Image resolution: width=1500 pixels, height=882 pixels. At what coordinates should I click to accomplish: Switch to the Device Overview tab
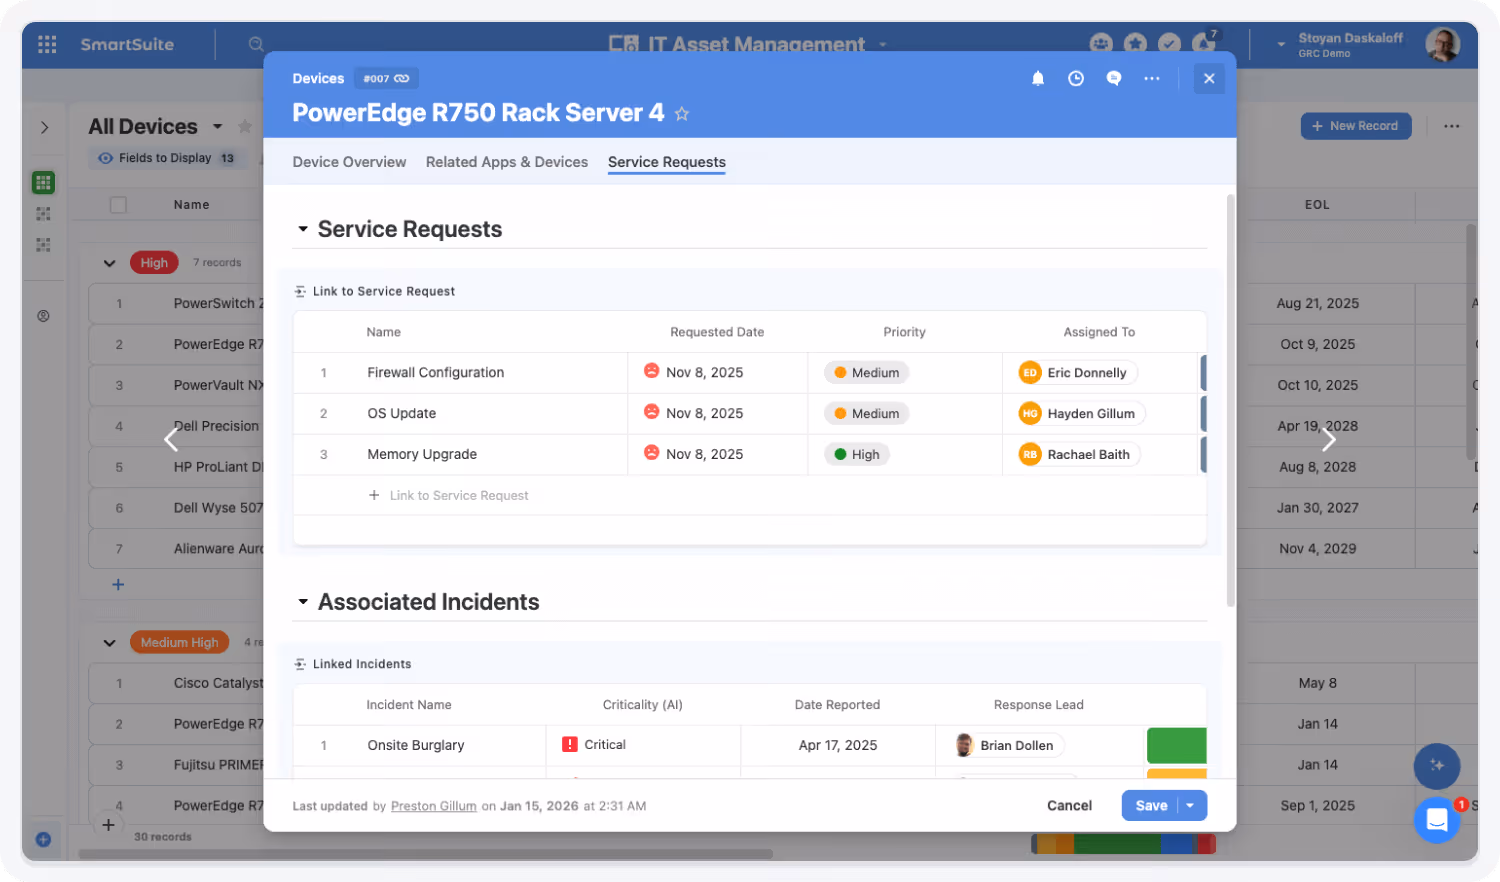pos(349,162)
